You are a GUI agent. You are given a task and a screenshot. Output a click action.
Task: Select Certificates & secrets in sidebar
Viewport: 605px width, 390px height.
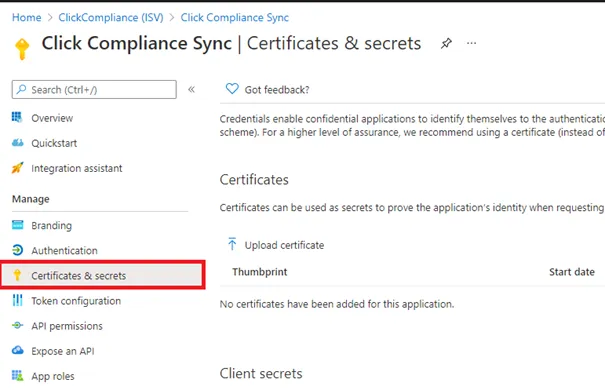pyautogui.click(x=103, y=275)
